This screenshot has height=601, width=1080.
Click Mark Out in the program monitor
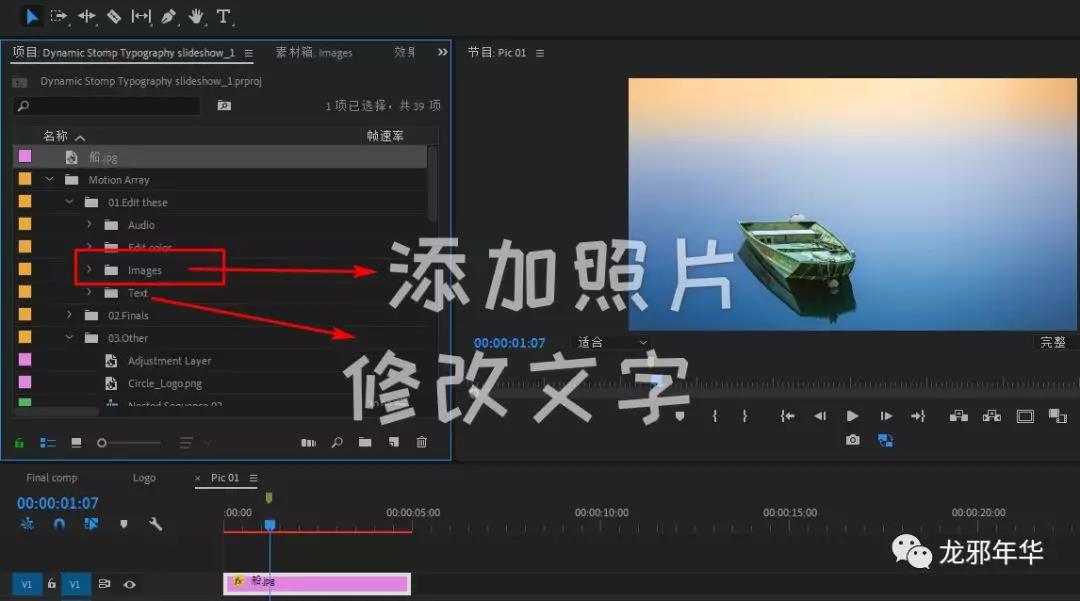[745, 416]
